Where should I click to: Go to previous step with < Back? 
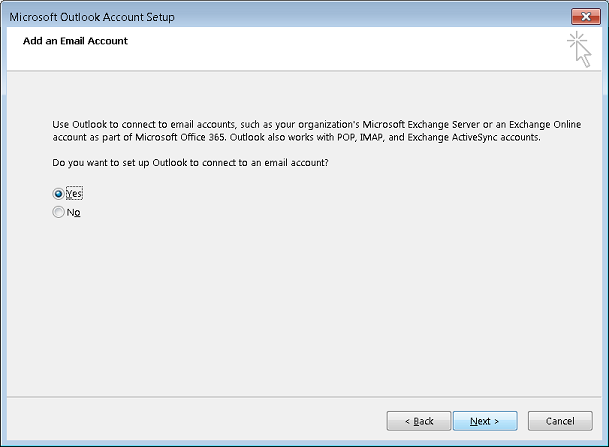(x=419, y=421)
